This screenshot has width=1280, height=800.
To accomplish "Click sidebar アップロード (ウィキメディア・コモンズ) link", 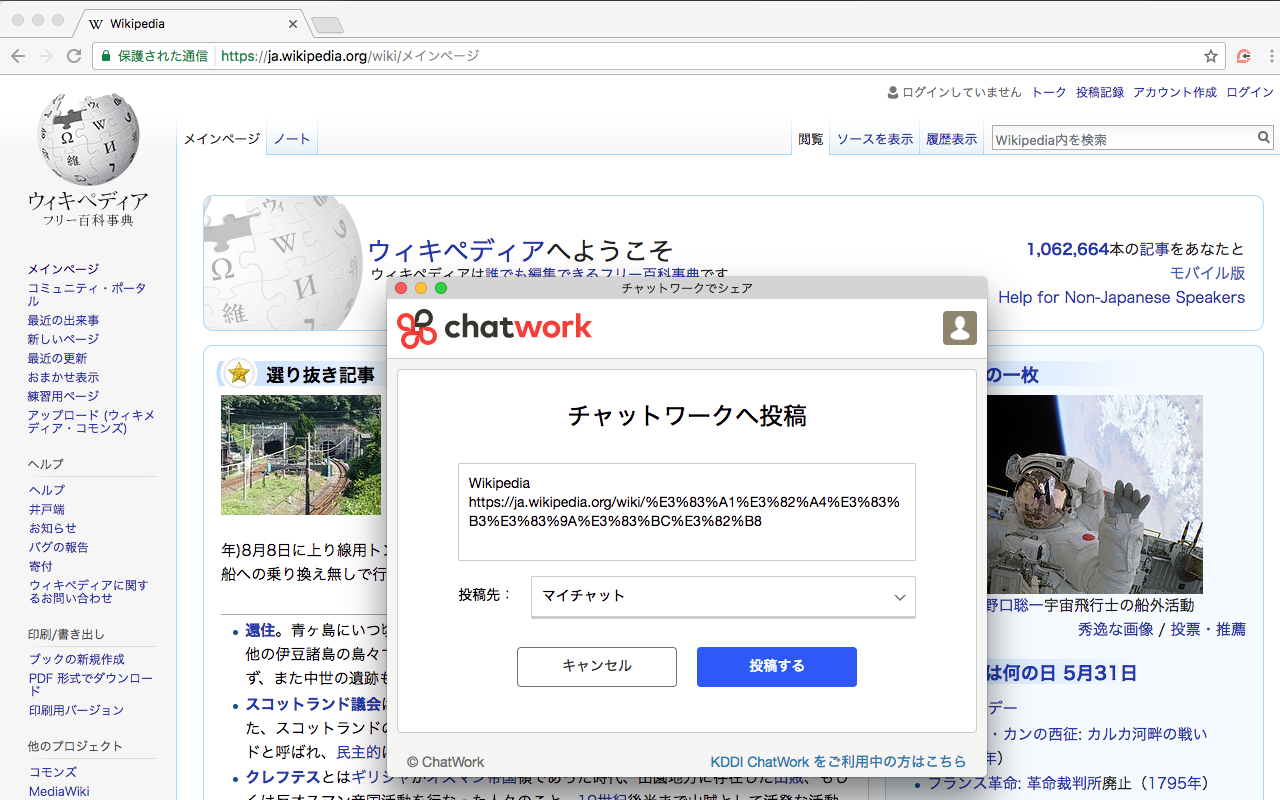I will [91, 421].
